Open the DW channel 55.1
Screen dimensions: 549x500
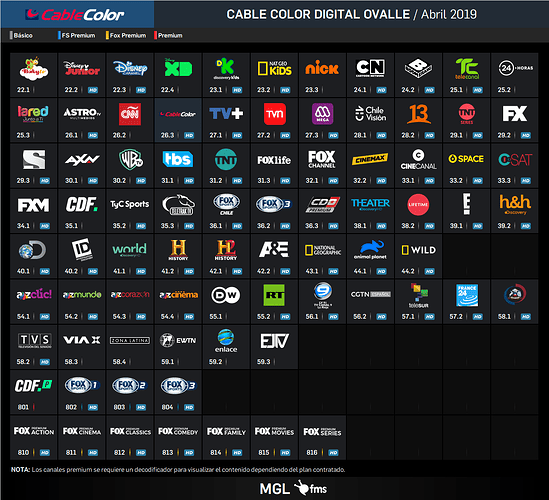226,301
